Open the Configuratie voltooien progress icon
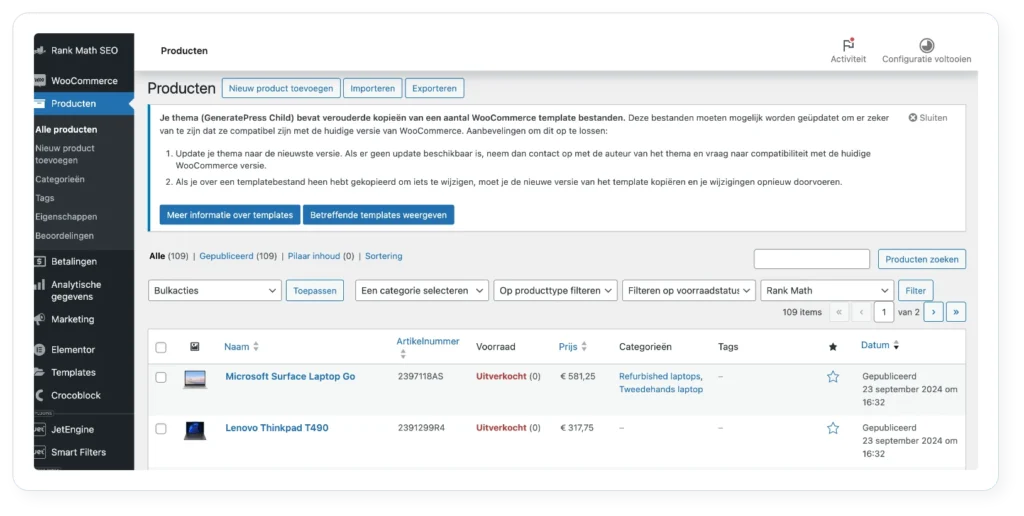Screen dimensions: 1024x516 click(x=926, y=45)
